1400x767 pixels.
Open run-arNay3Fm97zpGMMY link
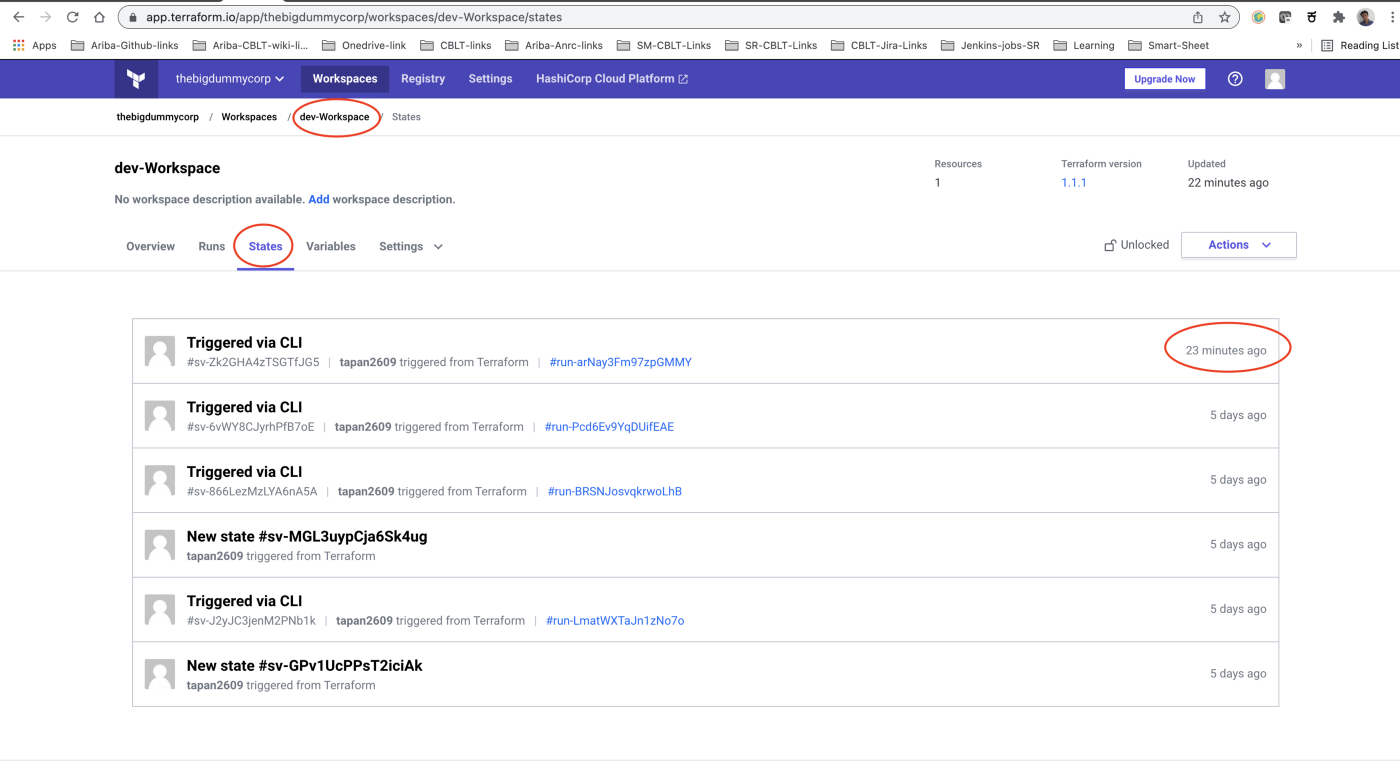[x=621, y=363]
